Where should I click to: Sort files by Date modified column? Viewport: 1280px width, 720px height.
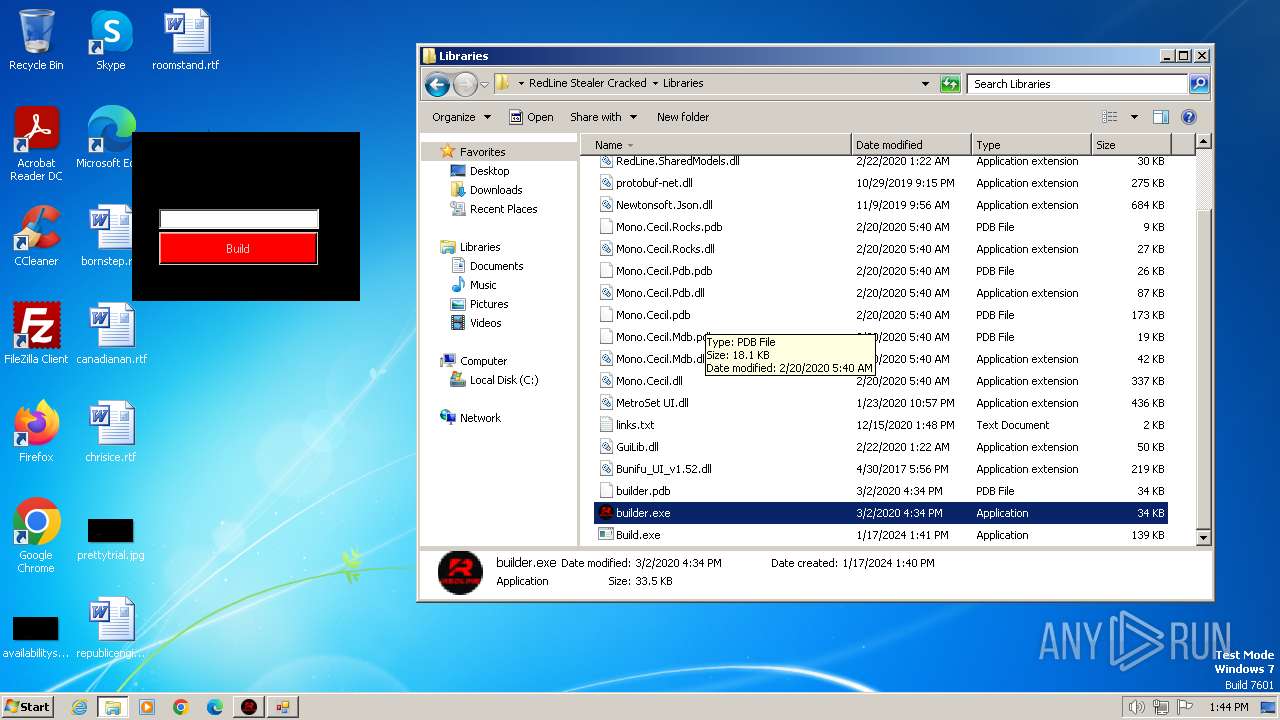pyautogui.click(x=911, y=145)
